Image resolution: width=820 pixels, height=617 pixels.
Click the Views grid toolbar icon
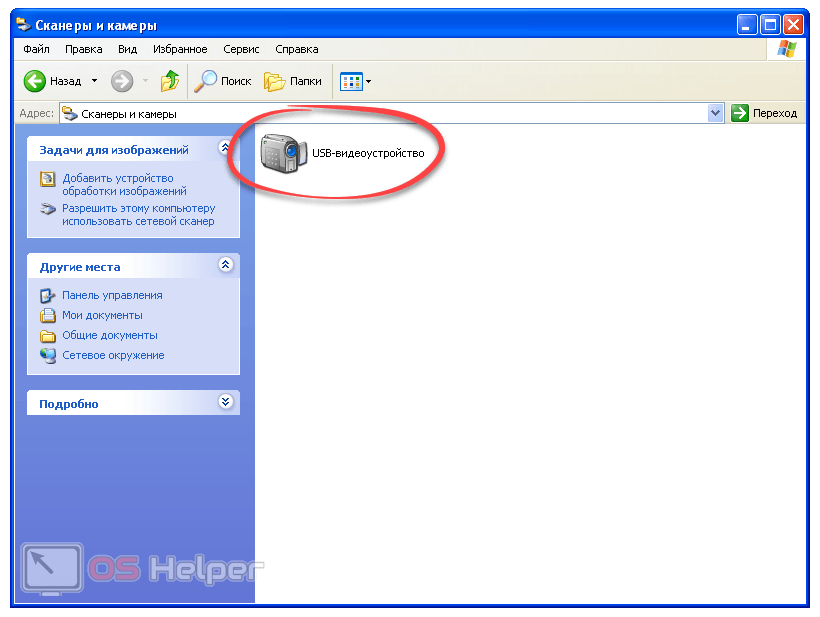click(350, 81)
